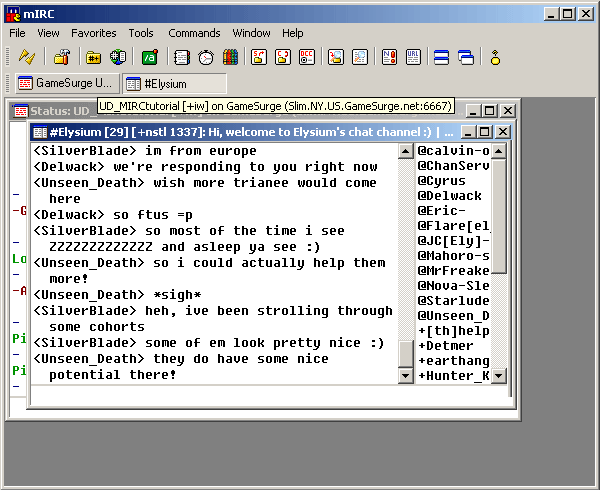Screen dimensions: 600x490
Task: Tile windows using the toolbar icon
Action: 442,57
